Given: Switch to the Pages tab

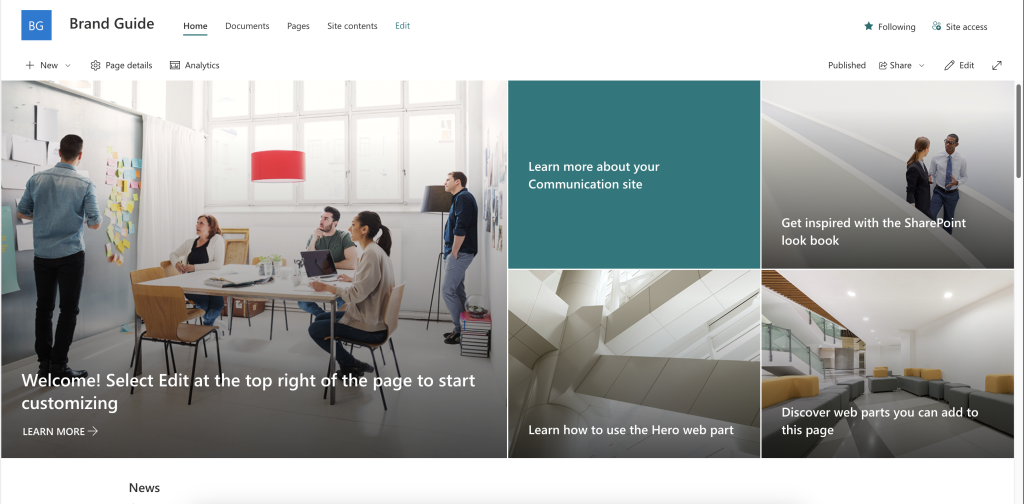Looking at the screenshot, I should click(298, 26).
